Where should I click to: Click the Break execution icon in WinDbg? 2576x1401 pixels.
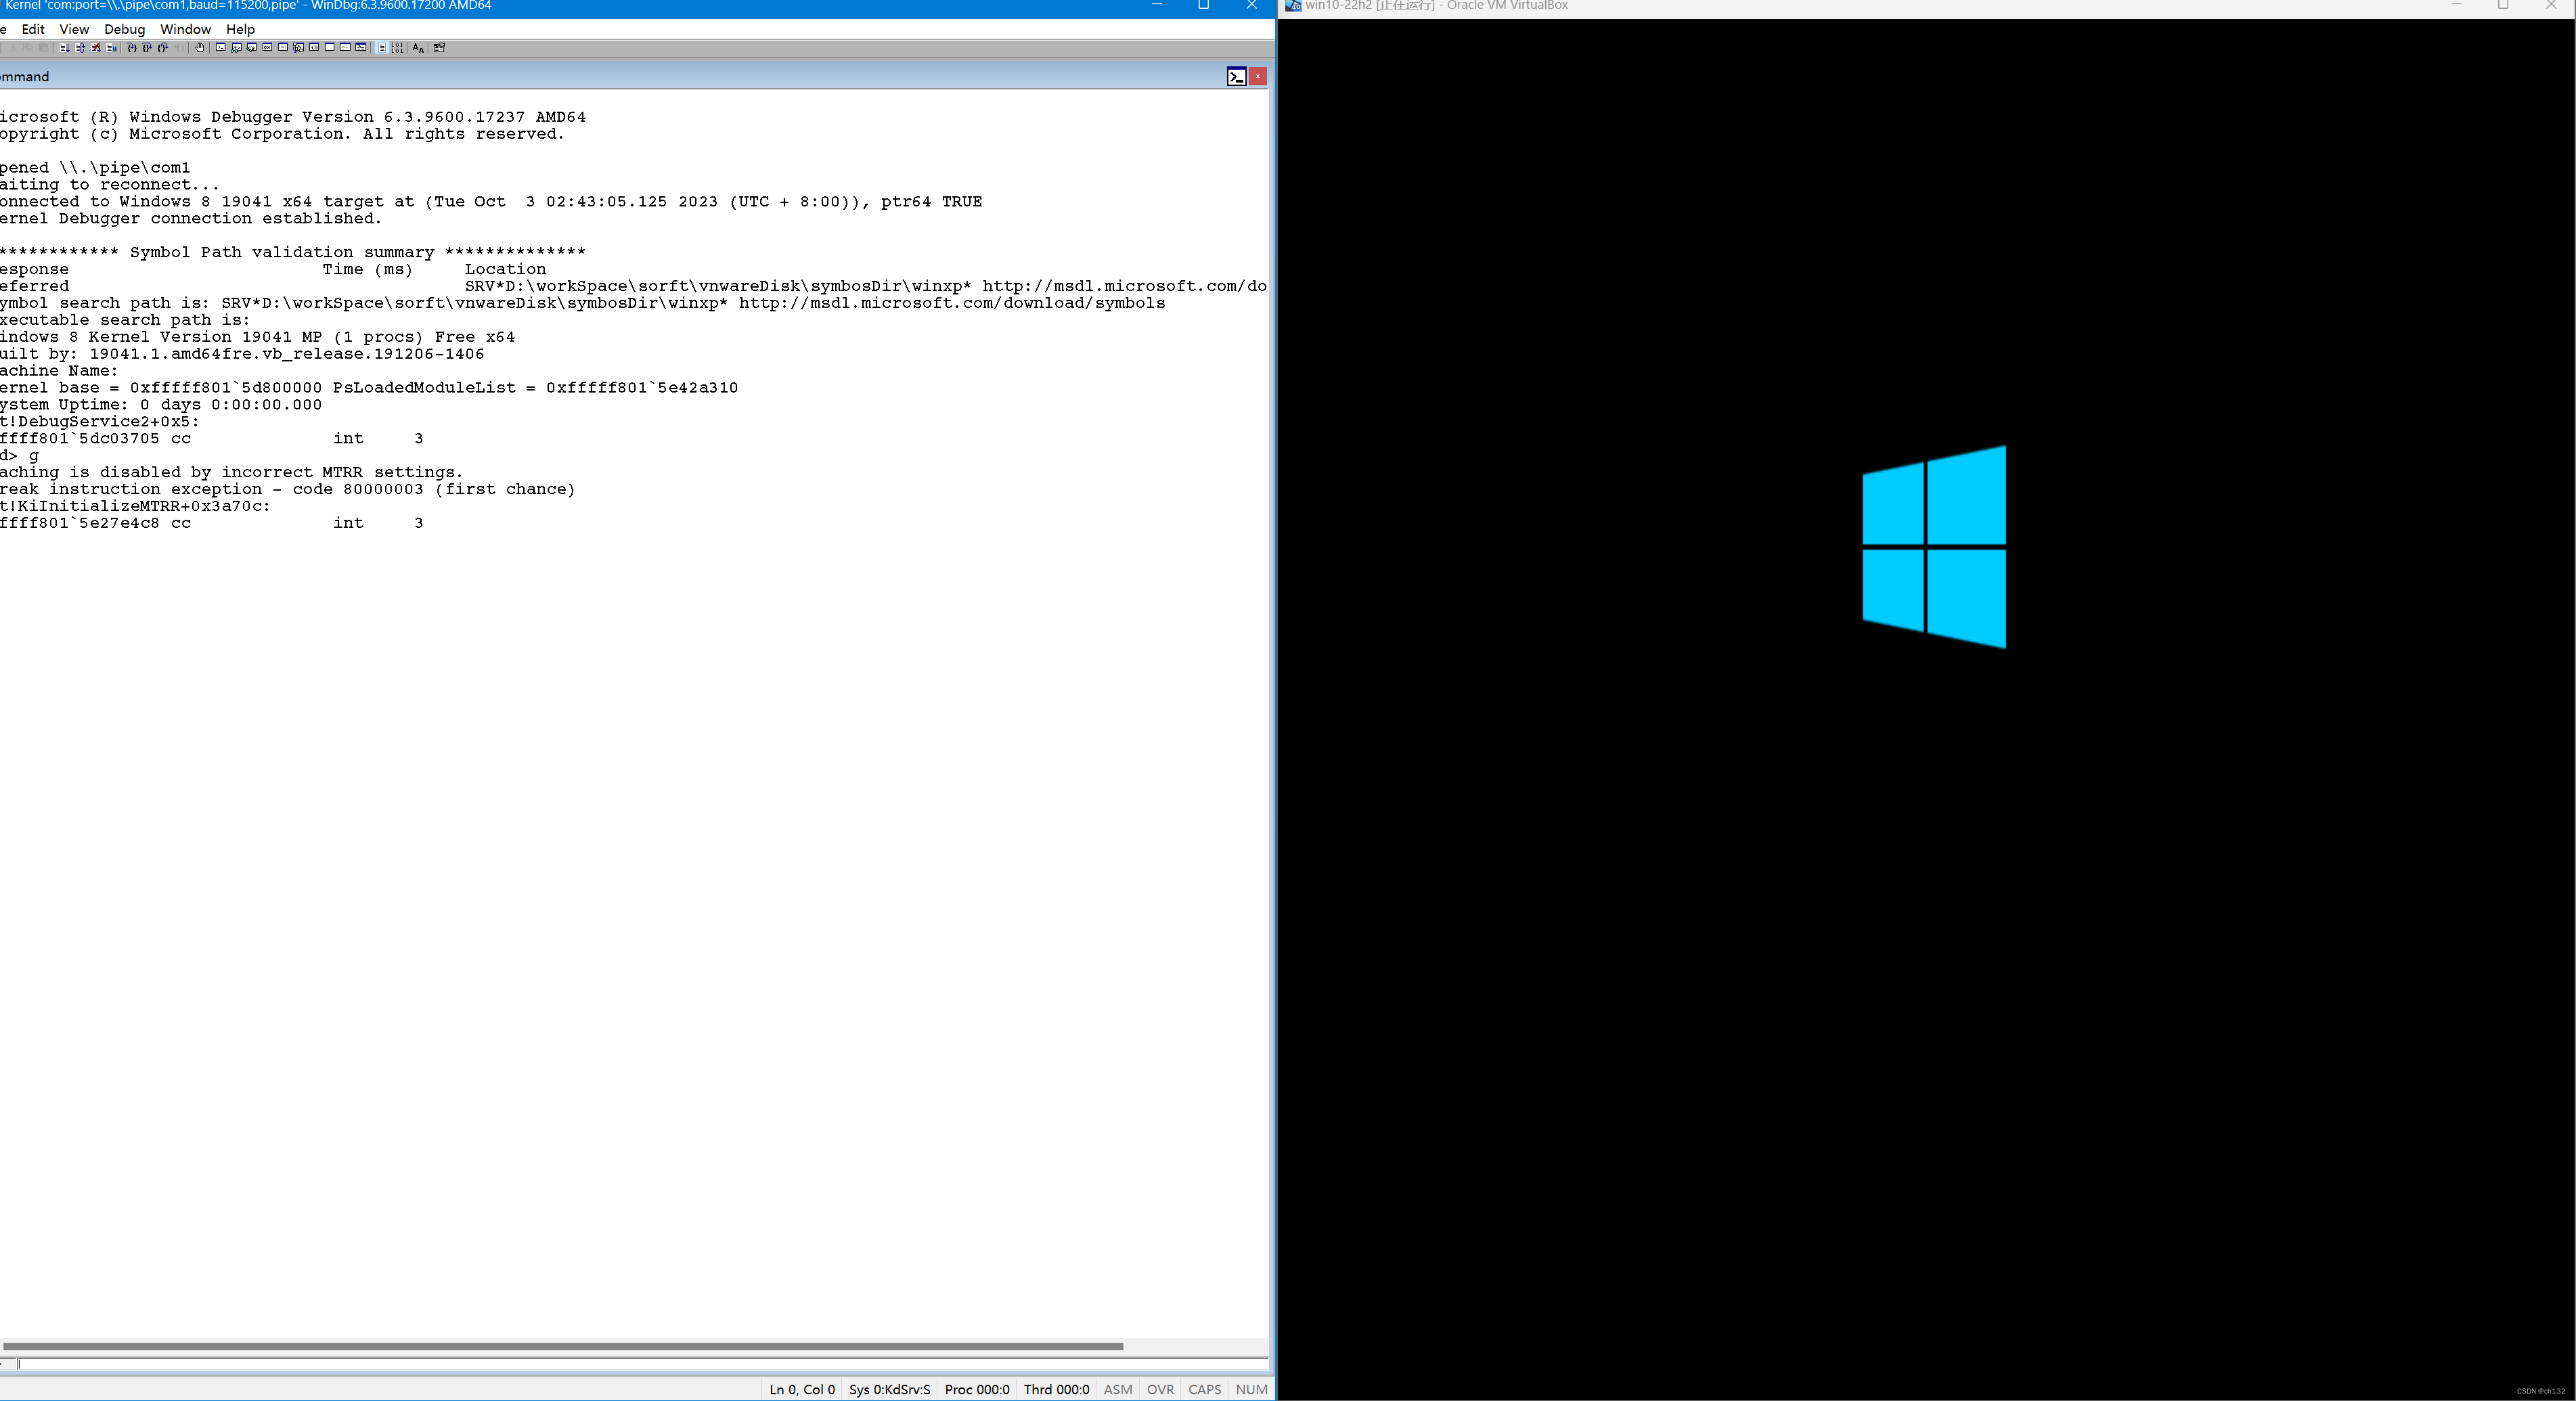197,47
